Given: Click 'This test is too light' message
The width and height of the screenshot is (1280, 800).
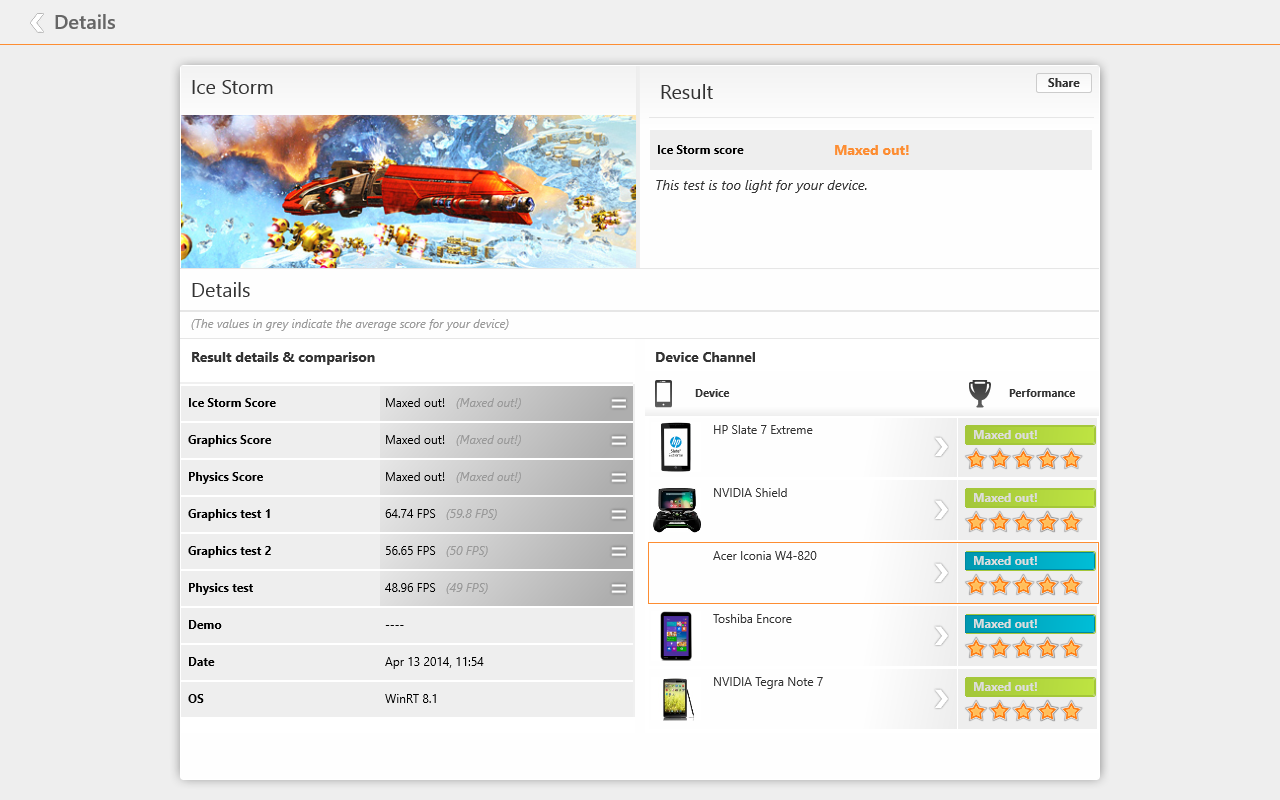Looking at the screenshot, I should tap(761, 186).
